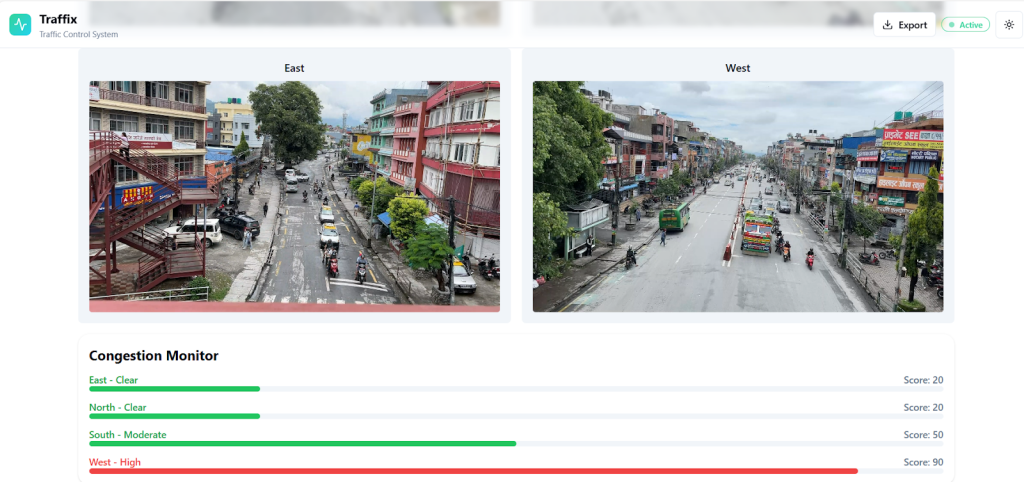Click the East camera heading label
1024x482 pixels.
[294, 68]
